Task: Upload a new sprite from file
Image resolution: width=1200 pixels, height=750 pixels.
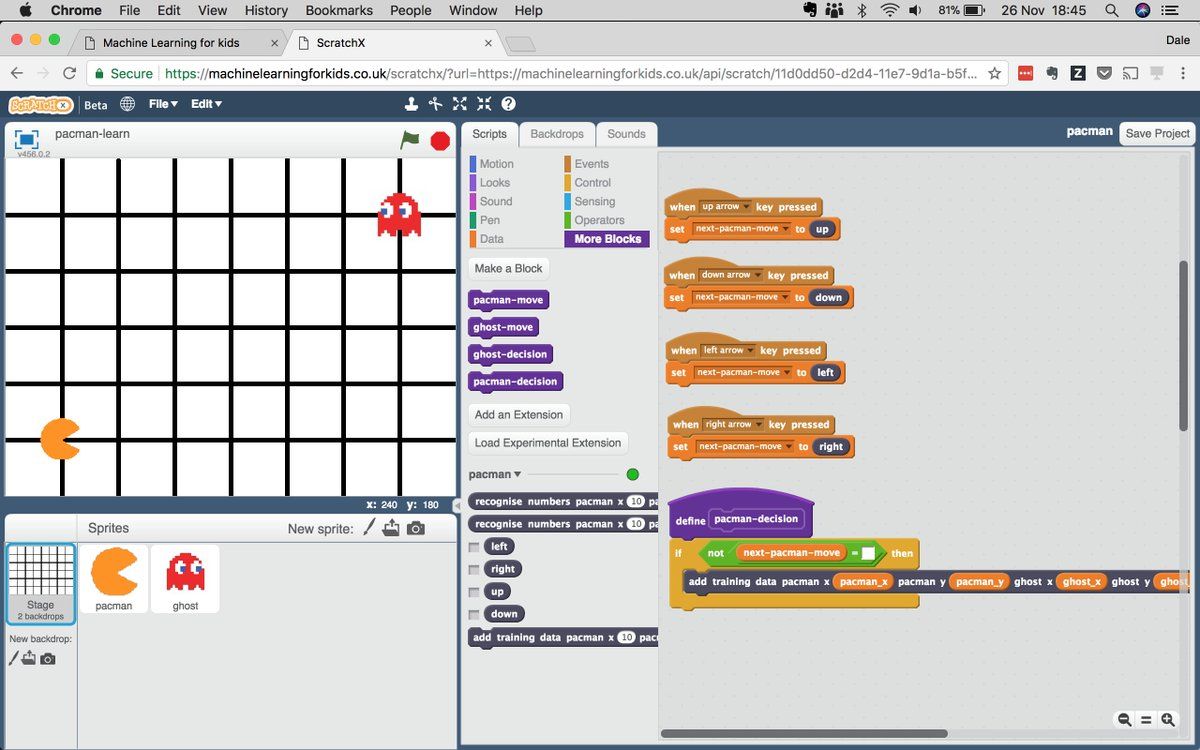Action: (391, 528)
